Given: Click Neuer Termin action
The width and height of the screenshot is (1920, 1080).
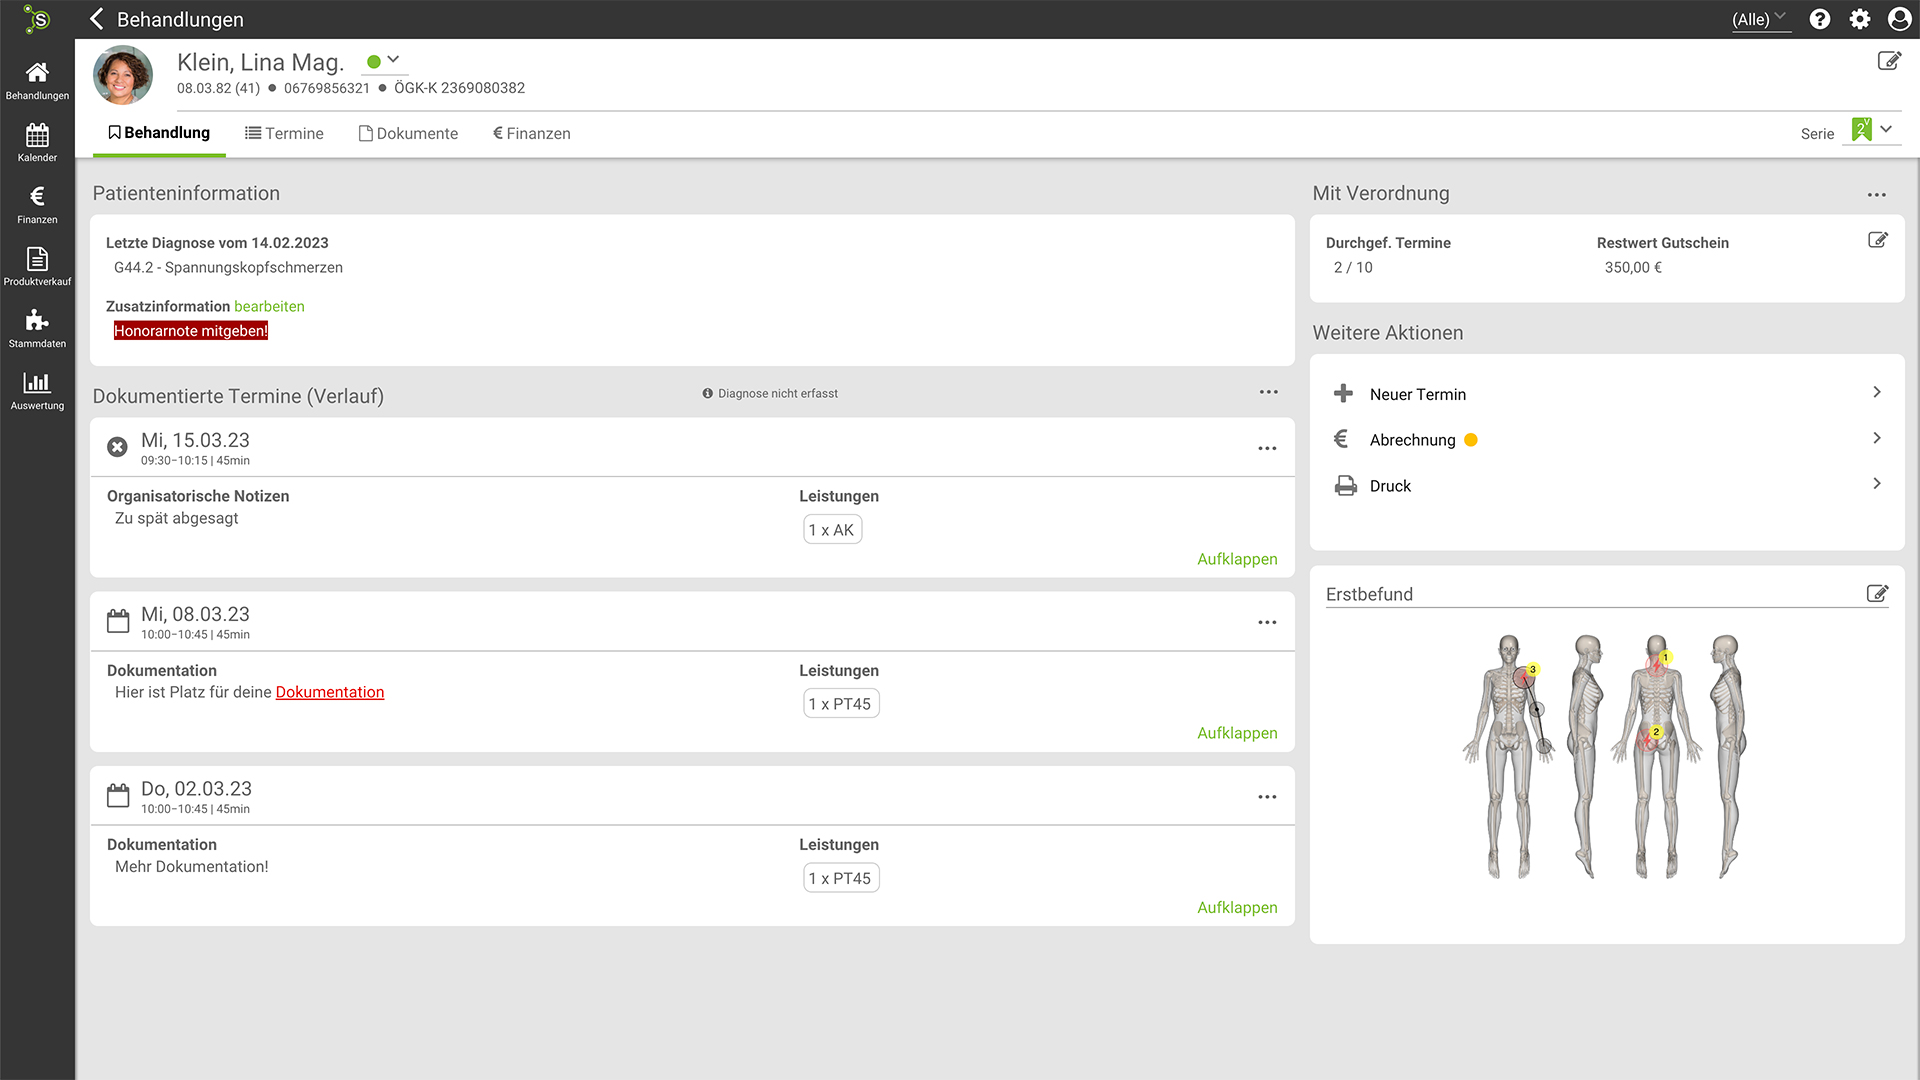Looking at the screenshot, I should click(1417, 394).
